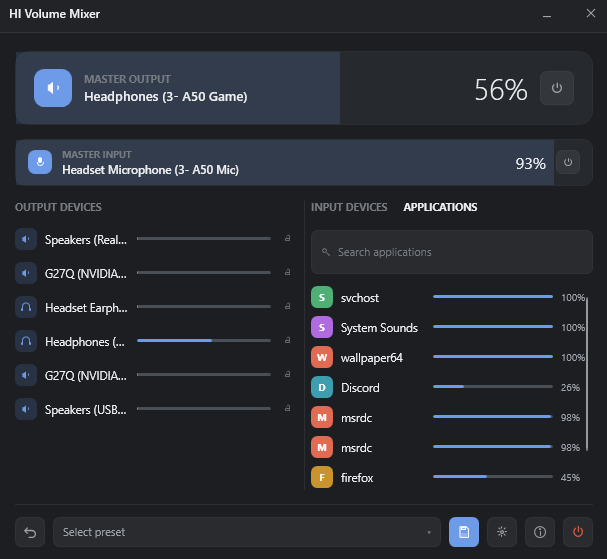Click the wallpaper64 W app icon
This screenshot has width=607, height=559.
pos(322,357)
